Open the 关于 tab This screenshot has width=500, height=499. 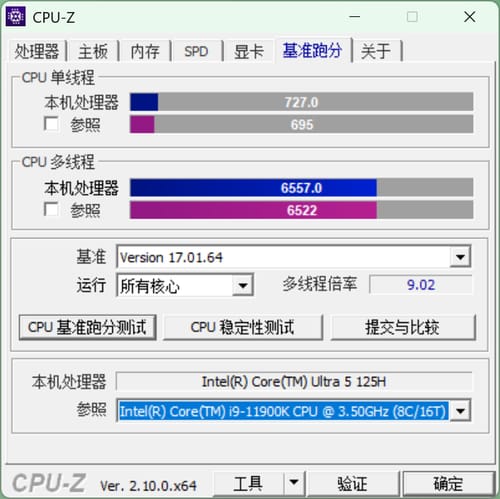tap(376, 51)
